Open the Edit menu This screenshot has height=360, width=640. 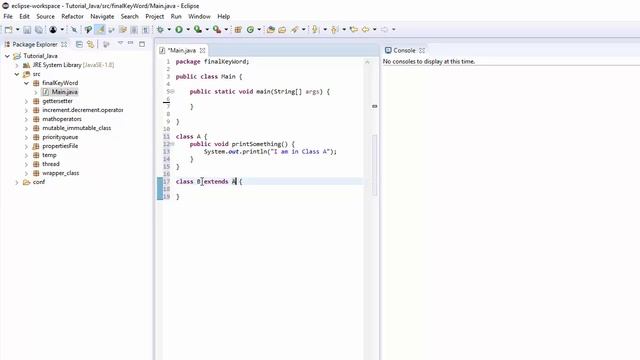click(x=24, y=16)
